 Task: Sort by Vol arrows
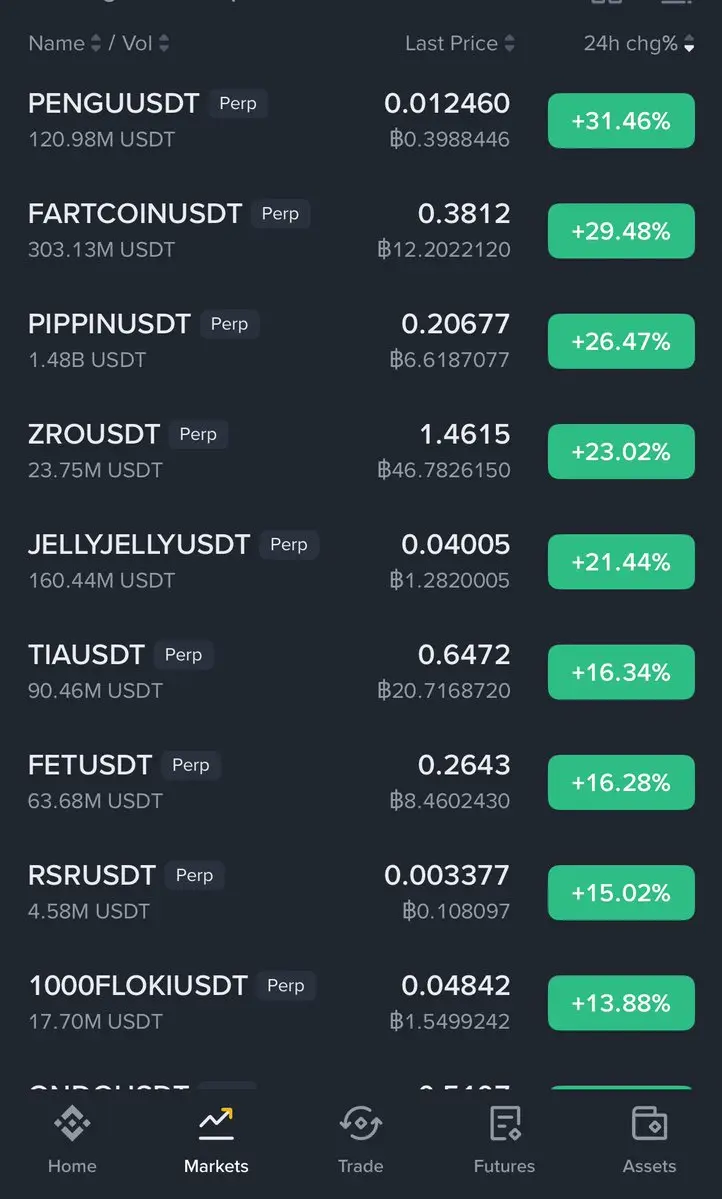[164, 44]
